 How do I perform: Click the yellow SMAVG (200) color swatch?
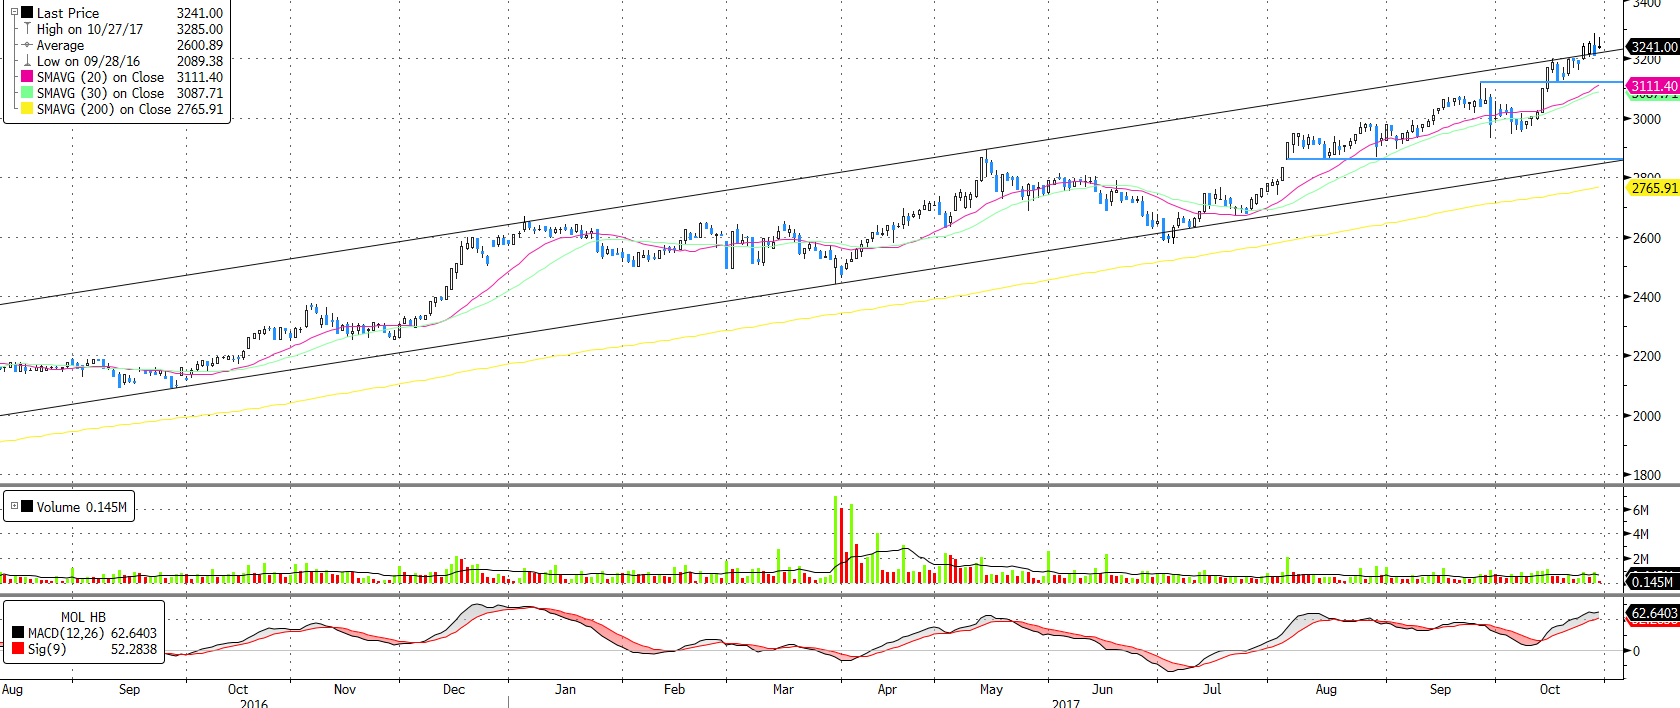(x=27, y=108)
